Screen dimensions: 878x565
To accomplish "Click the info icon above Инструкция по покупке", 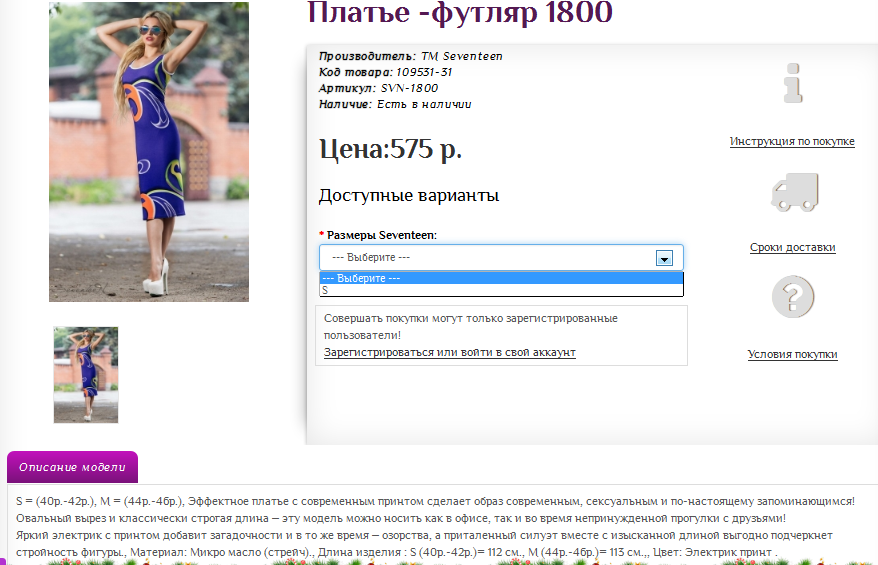I will click(x=793, y=83).
